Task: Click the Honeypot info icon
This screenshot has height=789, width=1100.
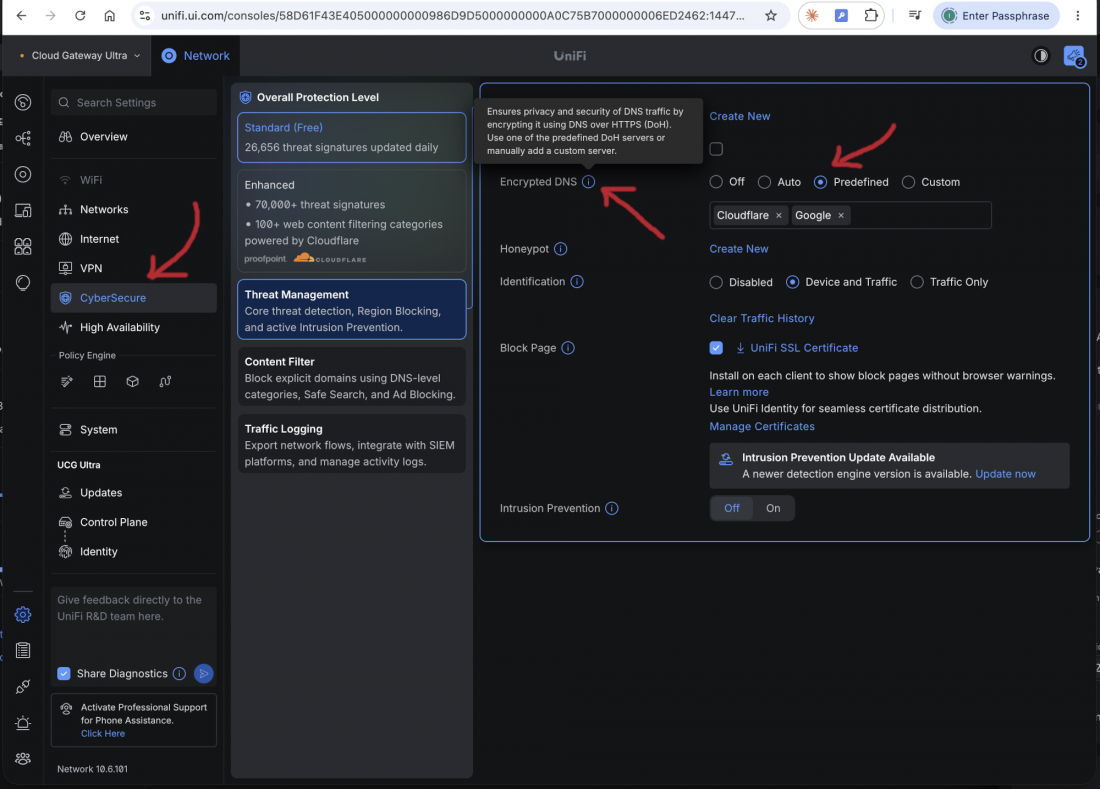Action: [561, 249]
